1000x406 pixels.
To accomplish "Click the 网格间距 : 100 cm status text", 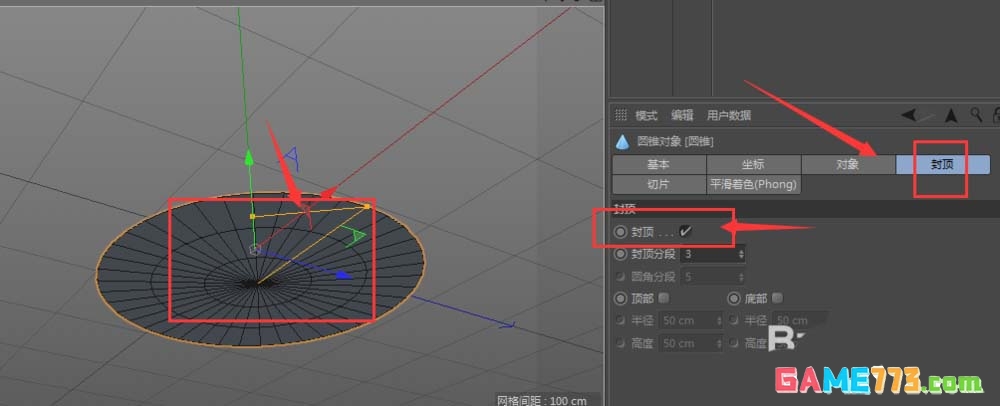I will pyautogui.click(x=541, y=400).
